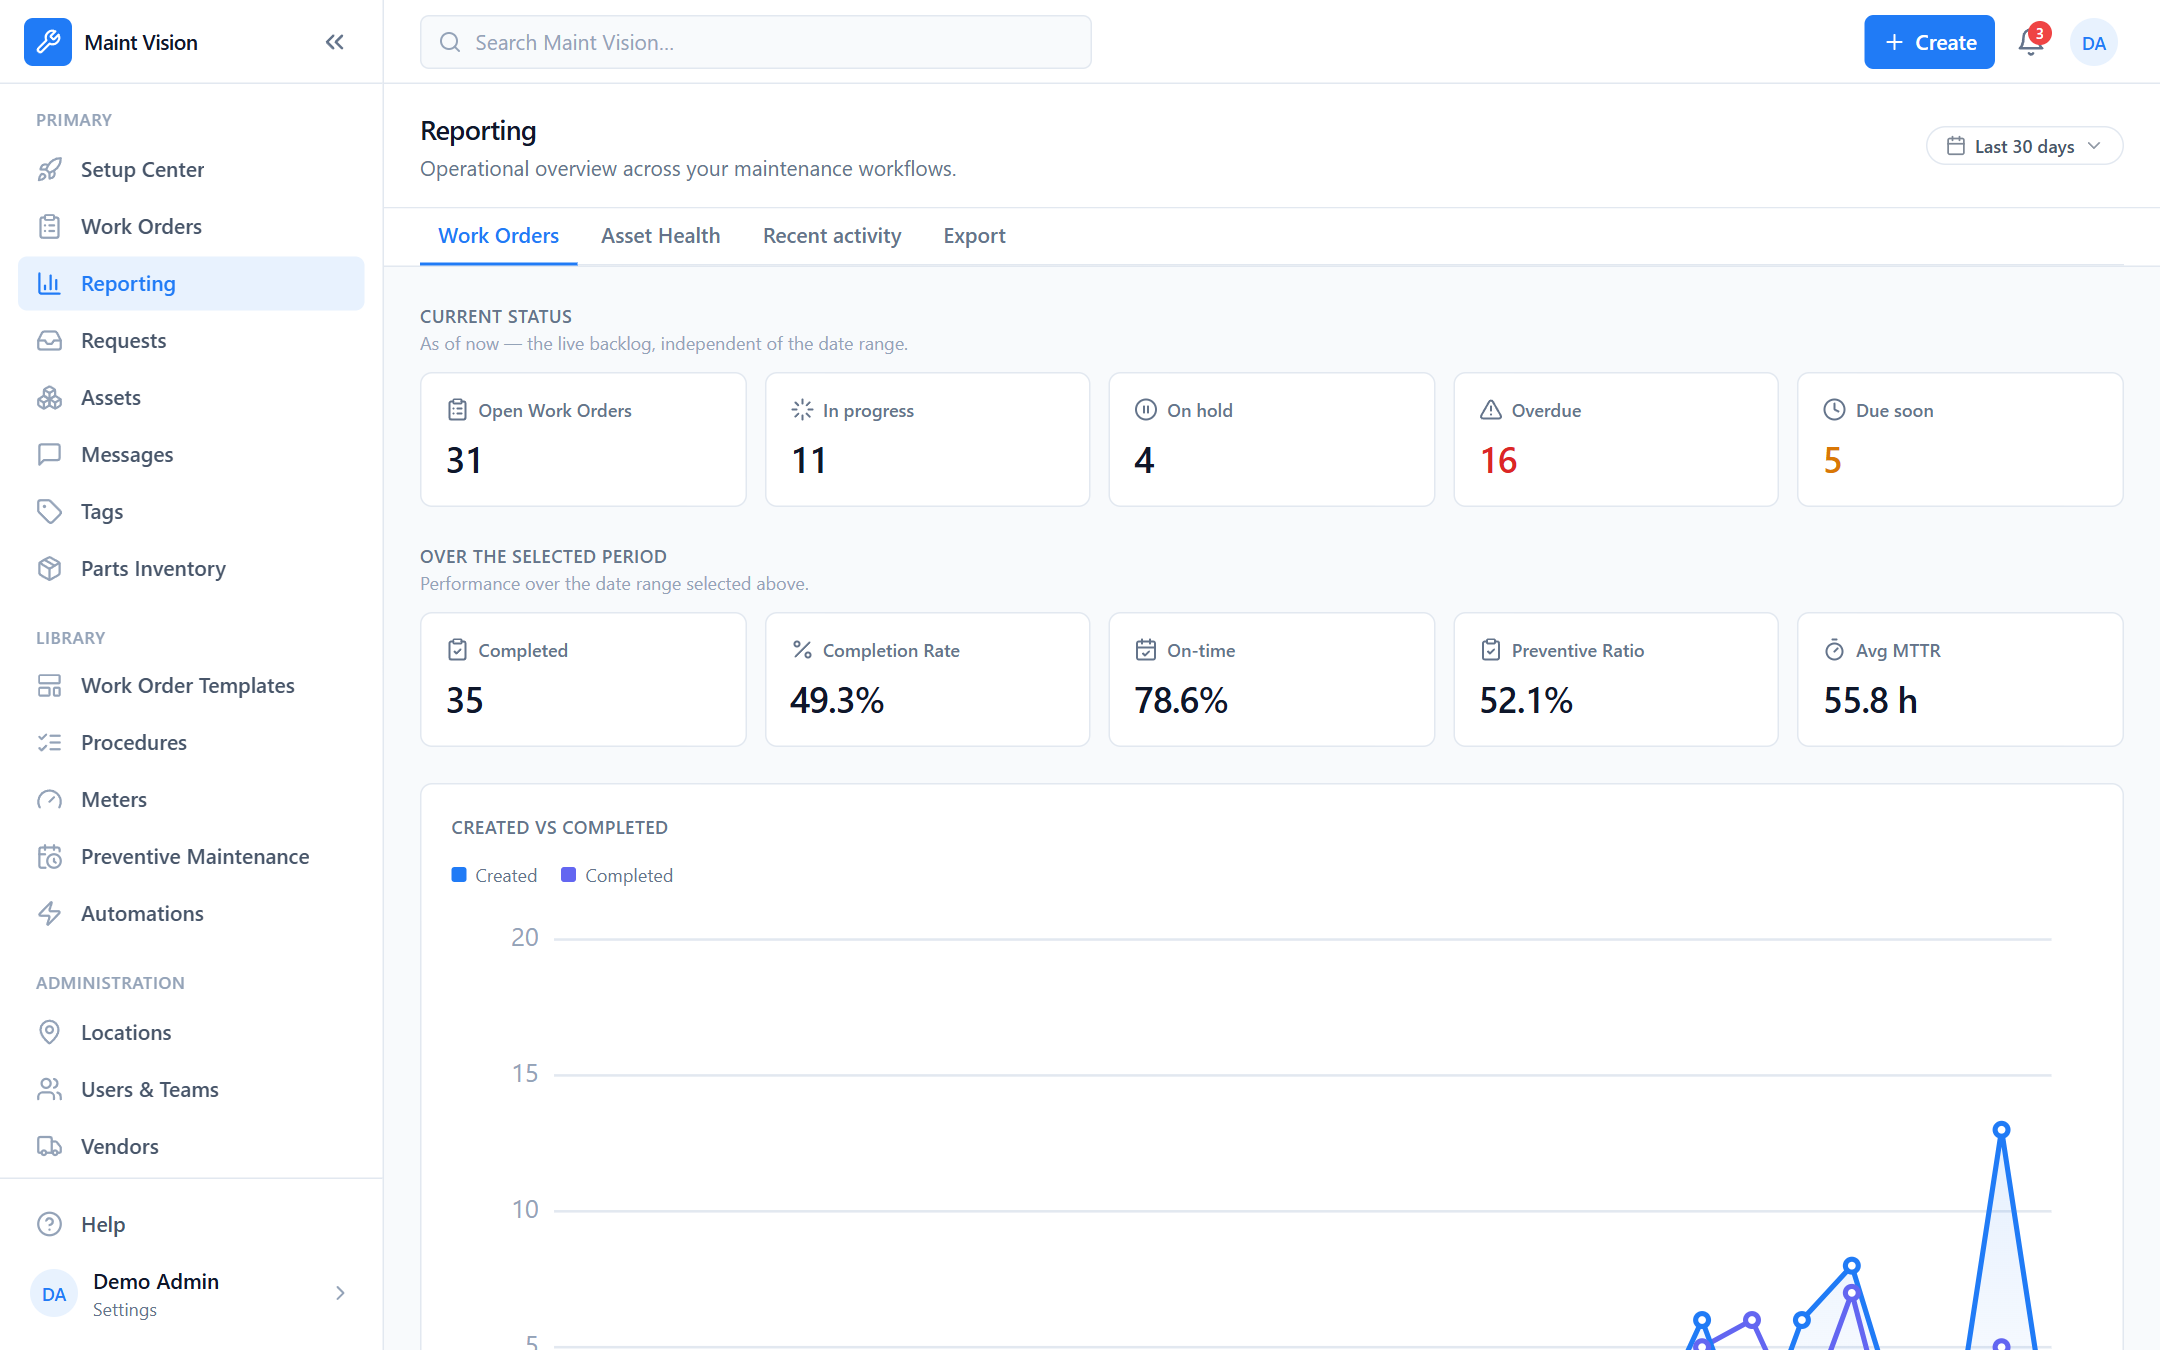The width and height of the screenshot is (2160, 1350).
Task: Click the CREATED VS COMPLETED chart title
Action: click(559, 827)
